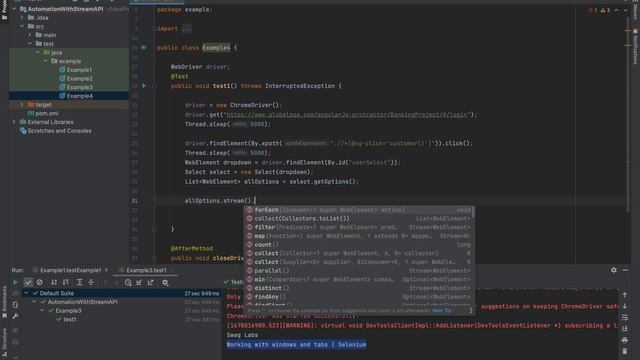Click Next Tip link in completion popup

[x=442, y=311]
